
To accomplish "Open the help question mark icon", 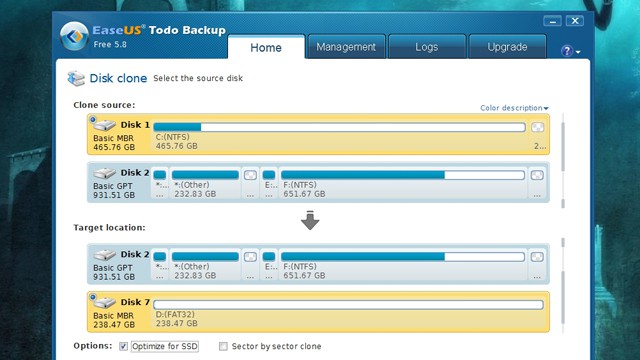I will [x=567, y=51].
